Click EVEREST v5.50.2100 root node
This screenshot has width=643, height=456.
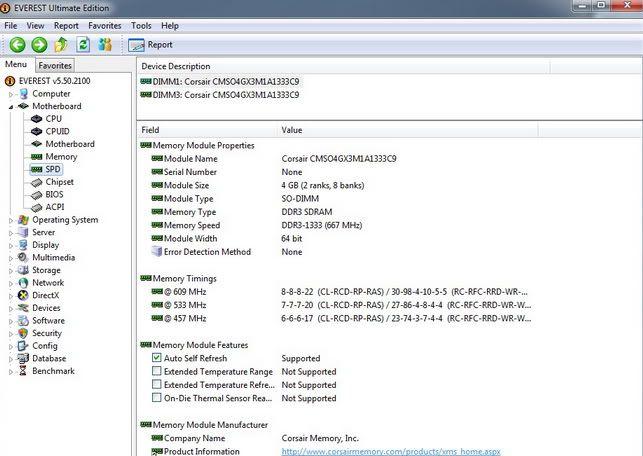pos(54,81)
